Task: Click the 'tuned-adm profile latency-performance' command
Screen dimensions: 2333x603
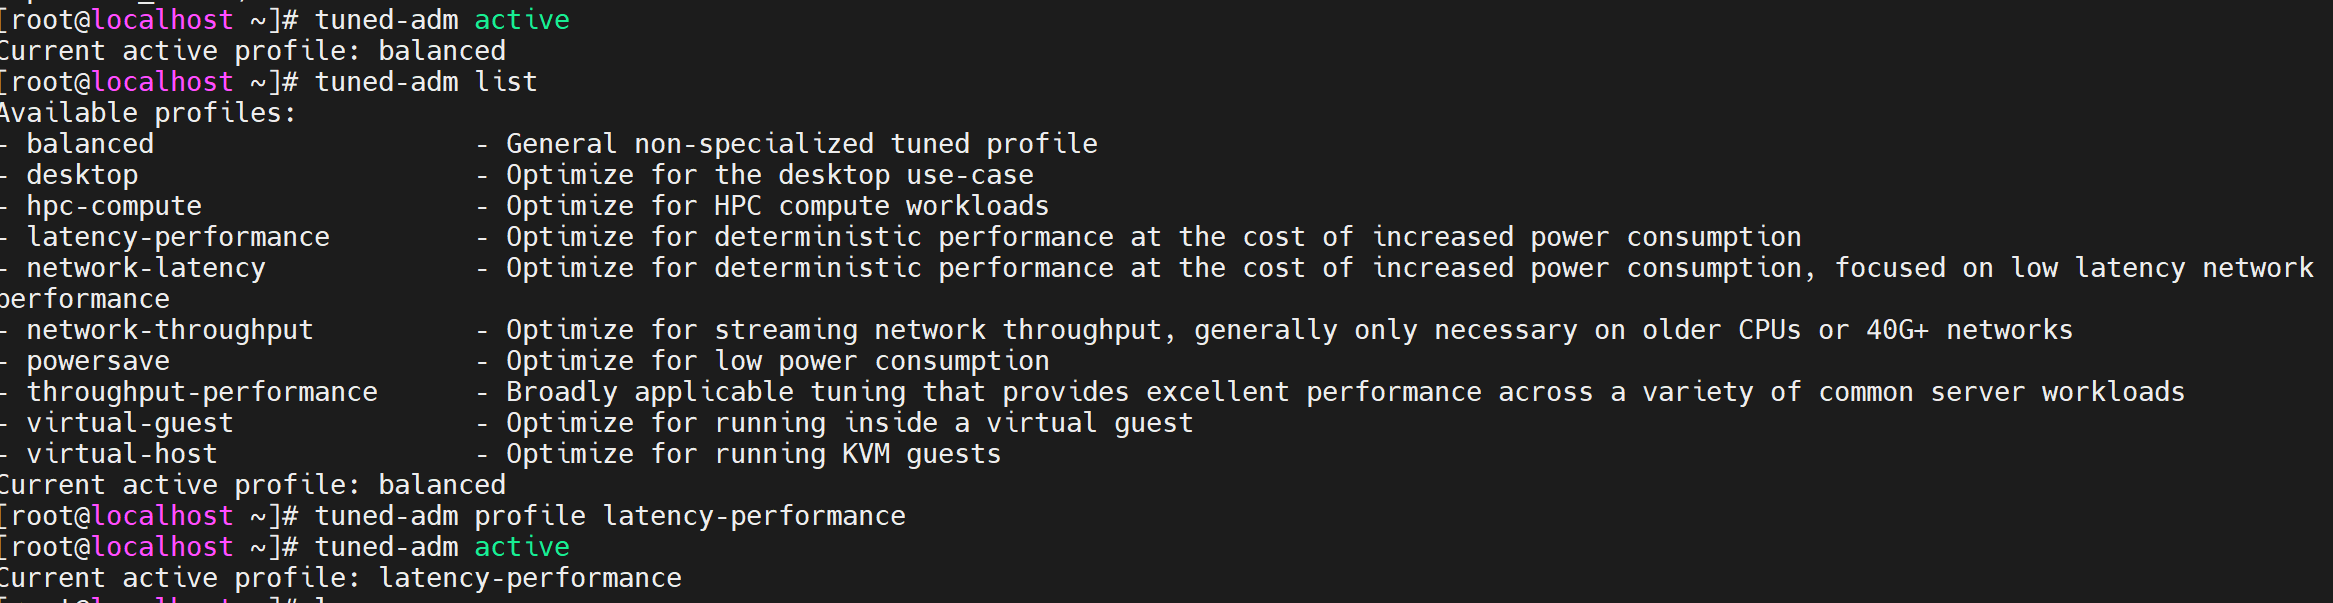Action: (610, 516)
